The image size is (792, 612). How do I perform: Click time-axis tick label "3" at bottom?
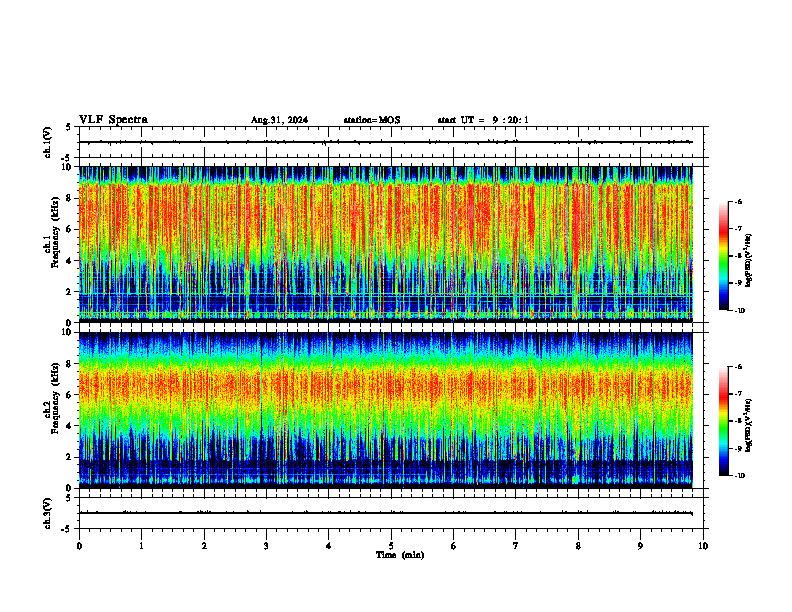pos(266,546)
